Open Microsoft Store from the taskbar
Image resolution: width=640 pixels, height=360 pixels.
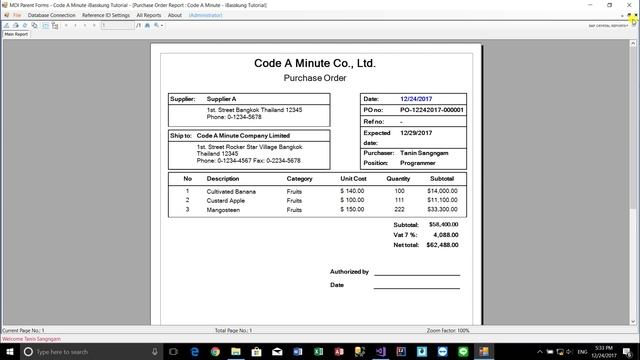coord(256,351)
